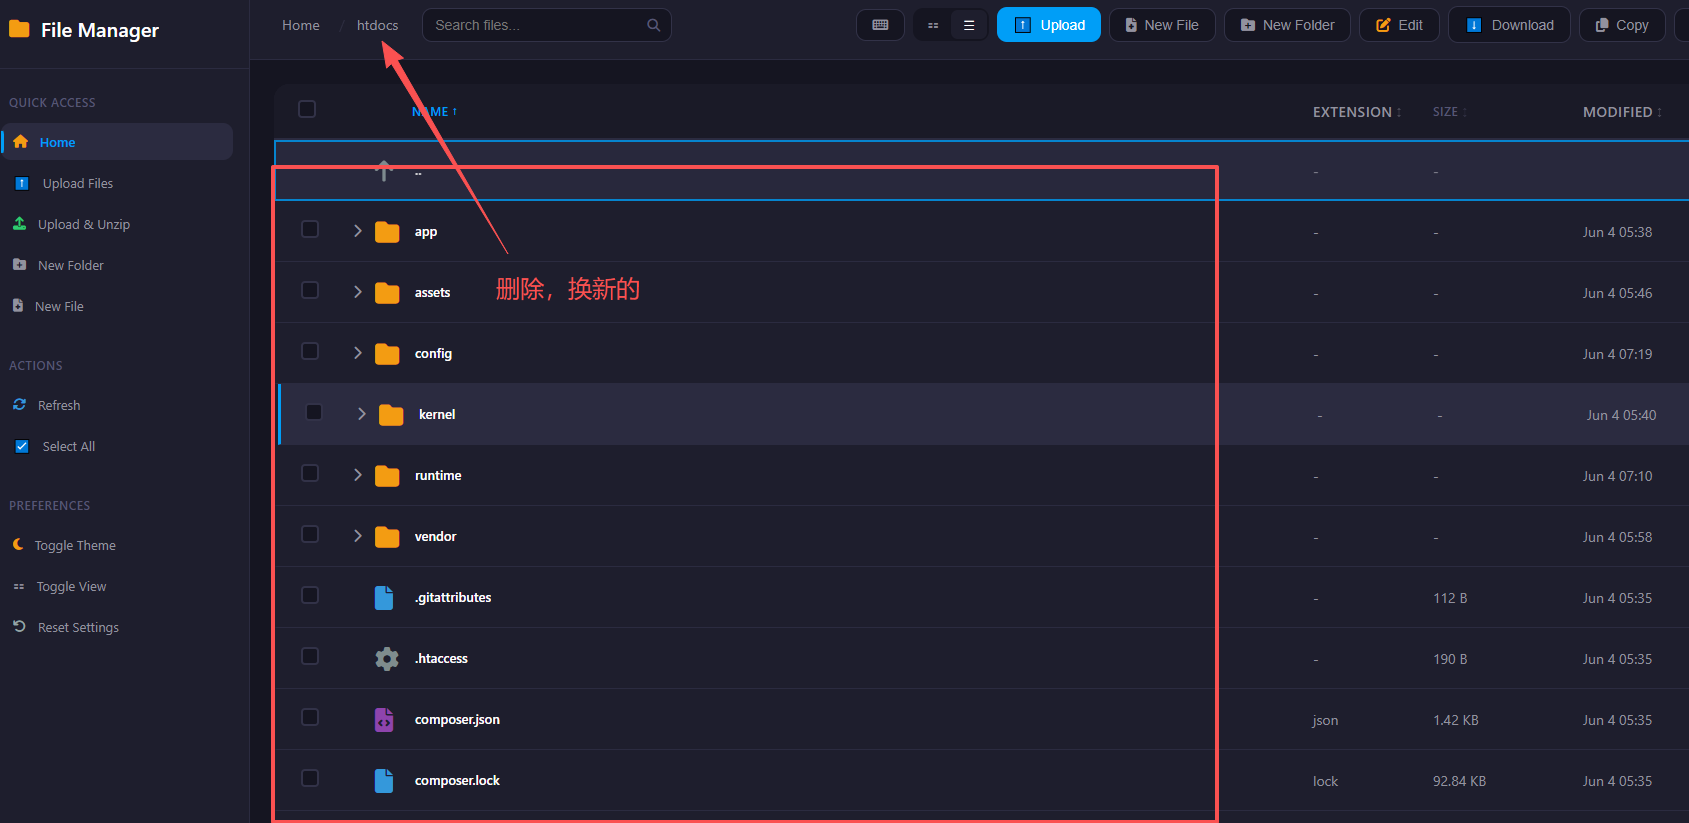Image resolution: width=1689 pixels, height=823 pixels.
Task: Click the search magnifier icon
Action: pos(653,25)
